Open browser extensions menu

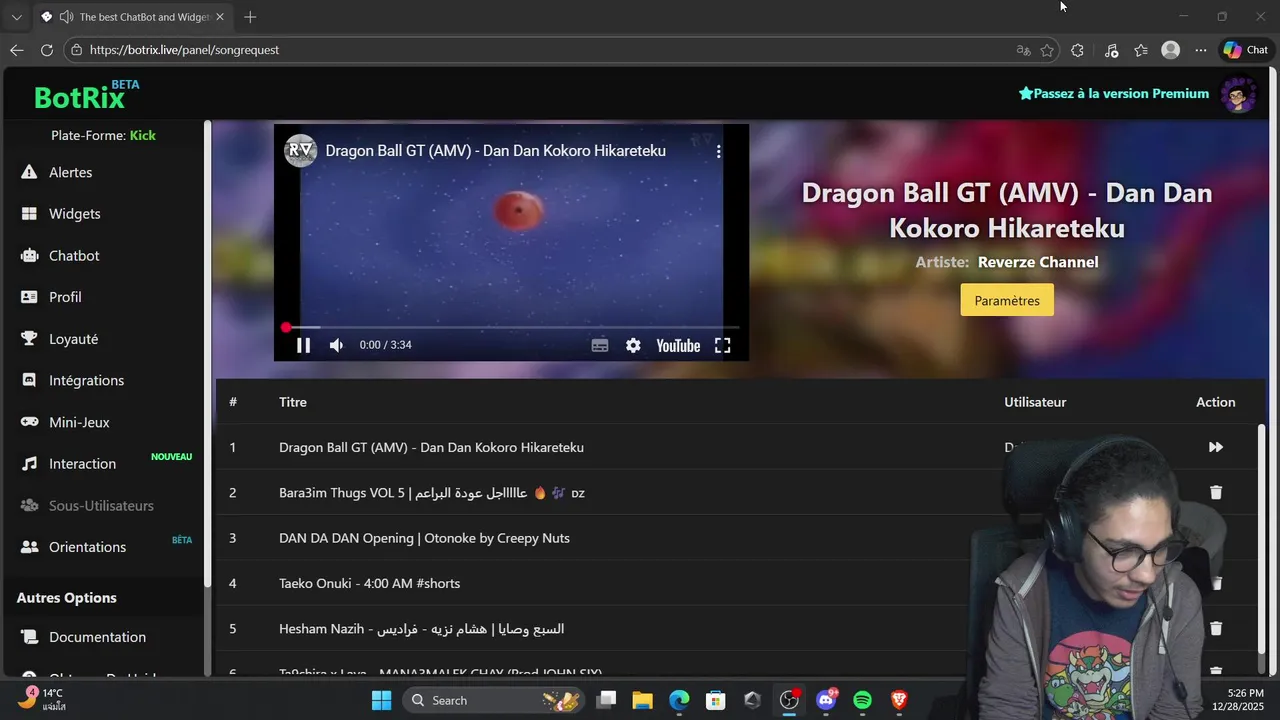(1077, 50)
